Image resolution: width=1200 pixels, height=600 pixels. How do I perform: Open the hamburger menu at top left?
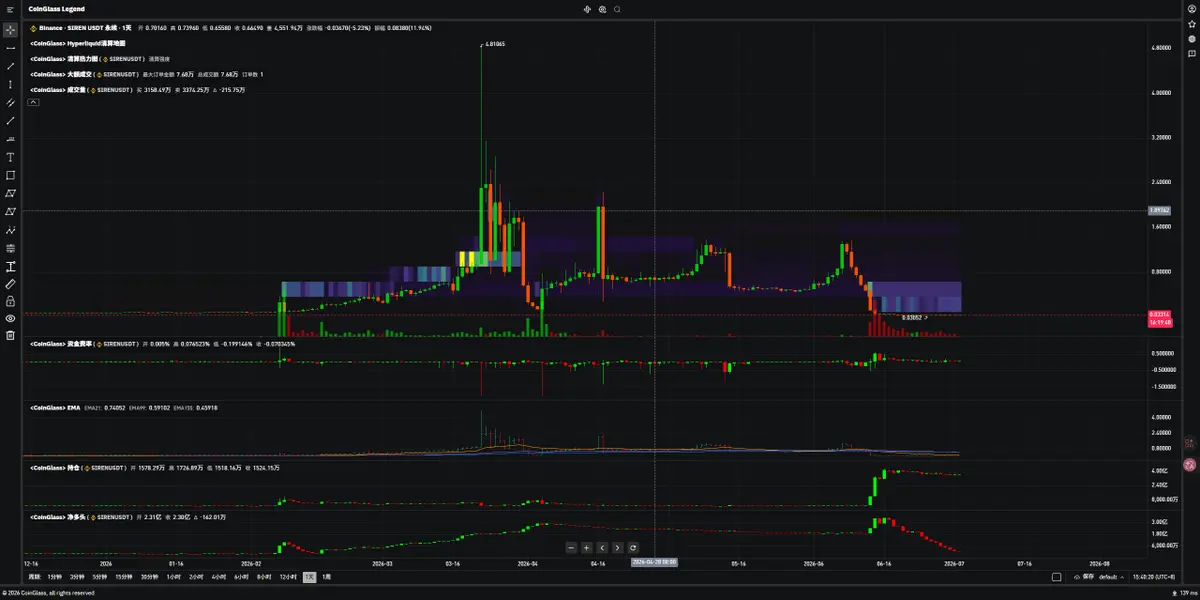point(10,9)
